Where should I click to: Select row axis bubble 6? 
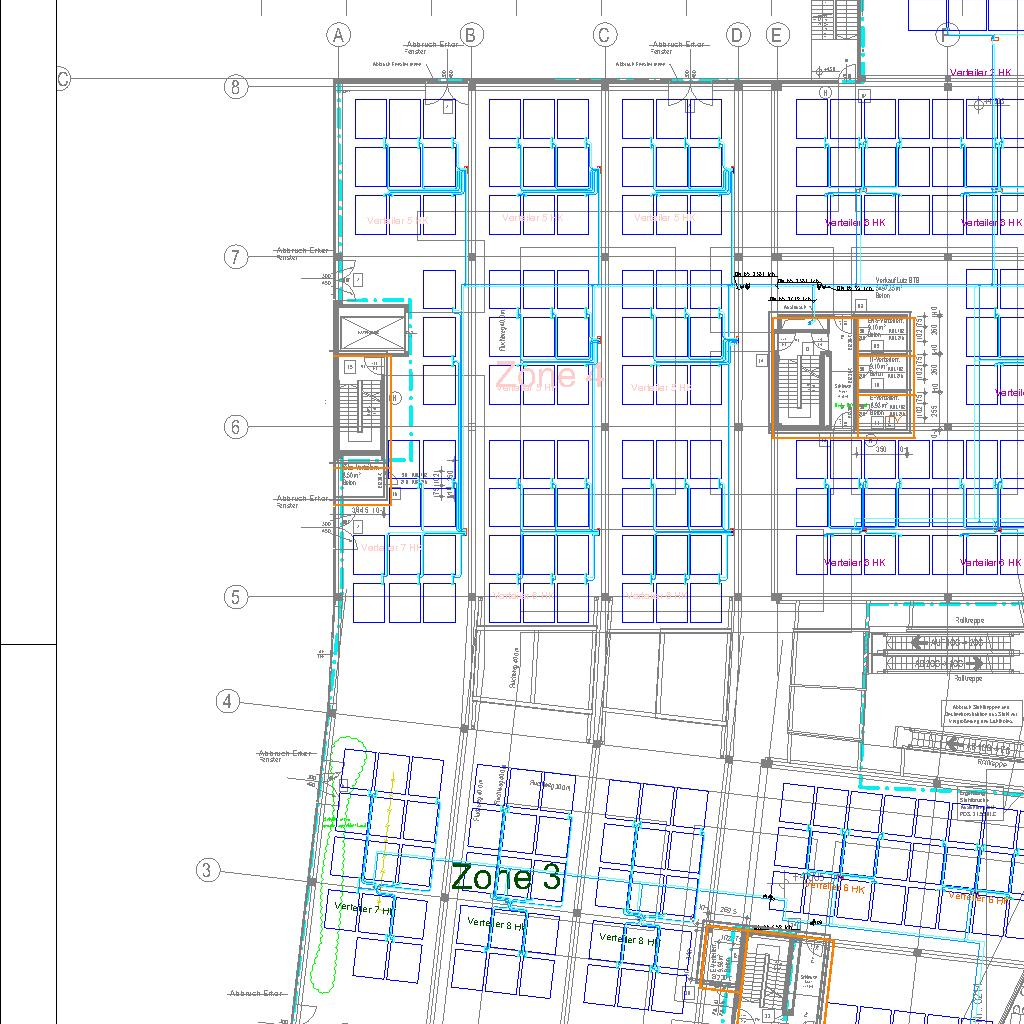pos(235,427)
